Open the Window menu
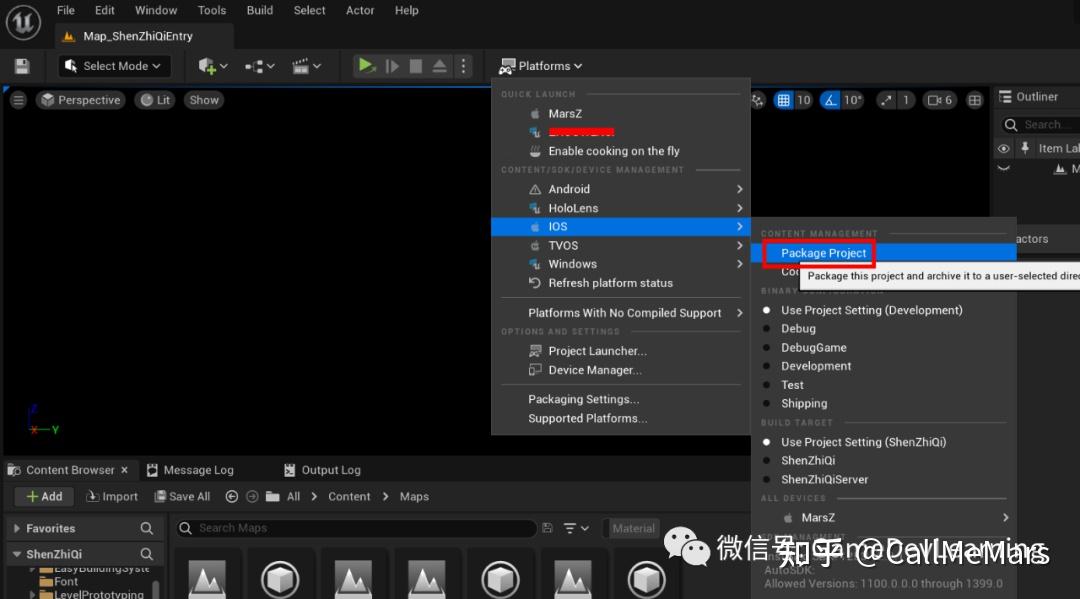This screenshot has height=599, width=1080. tap(156, 10)
